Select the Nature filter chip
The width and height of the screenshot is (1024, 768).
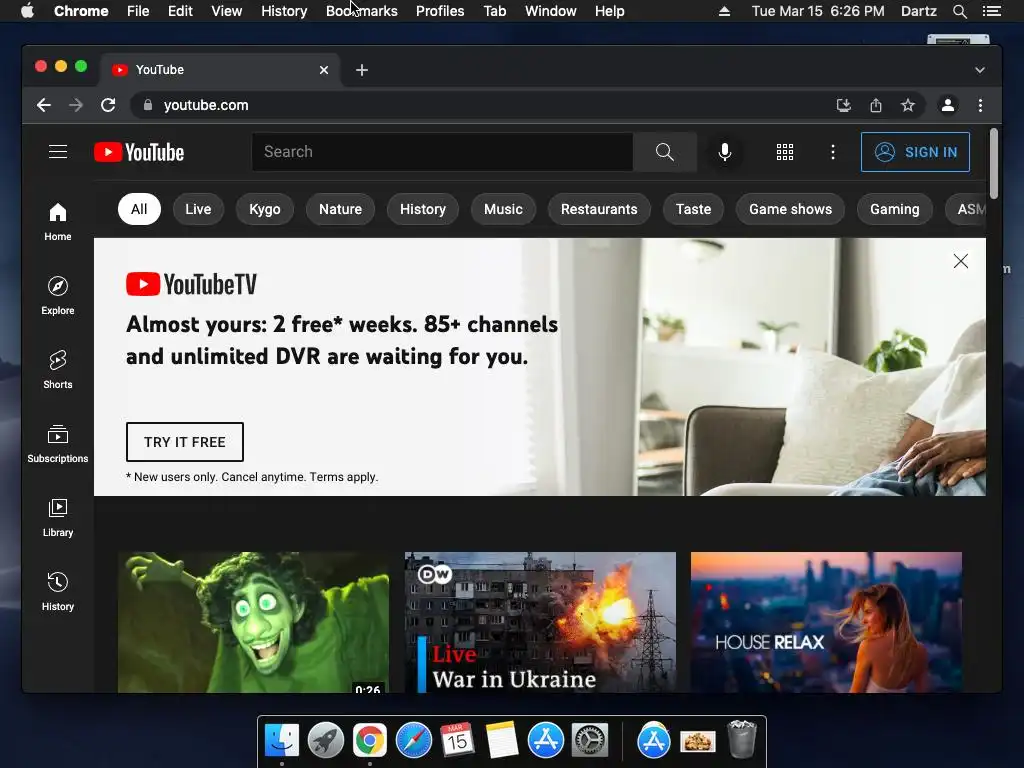pos(340,209)
